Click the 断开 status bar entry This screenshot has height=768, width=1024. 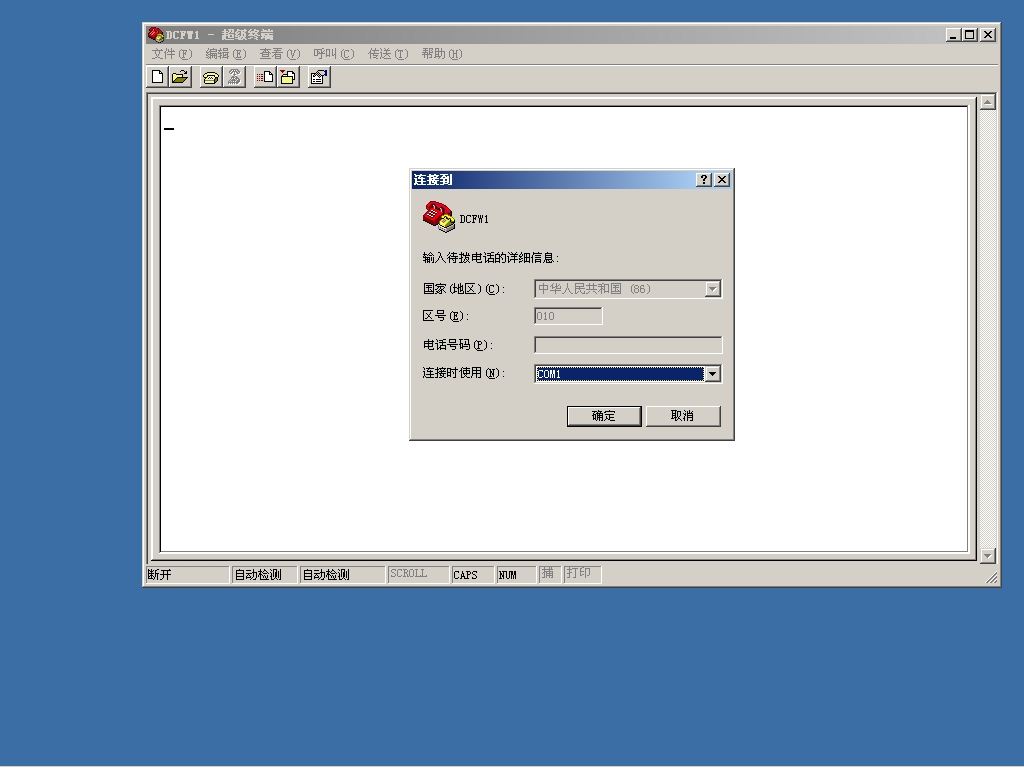(x=187, y=575)
